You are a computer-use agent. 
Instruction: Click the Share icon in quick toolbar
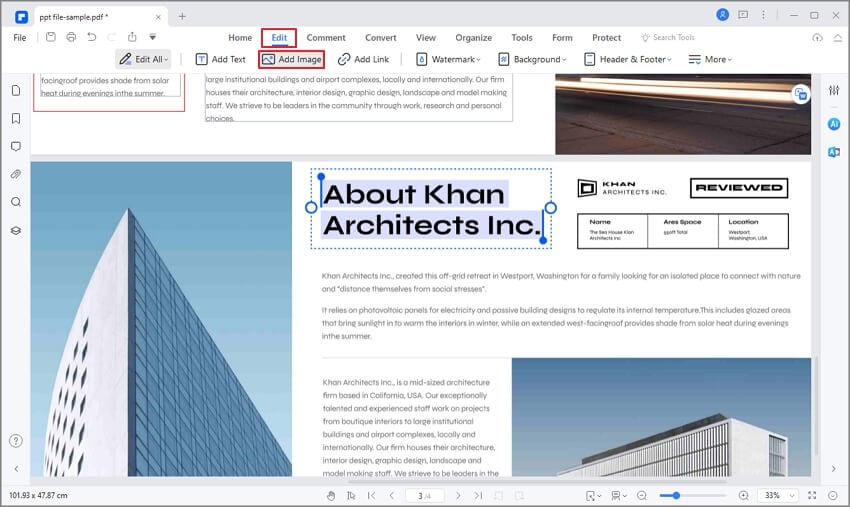[x=132, y=37]
